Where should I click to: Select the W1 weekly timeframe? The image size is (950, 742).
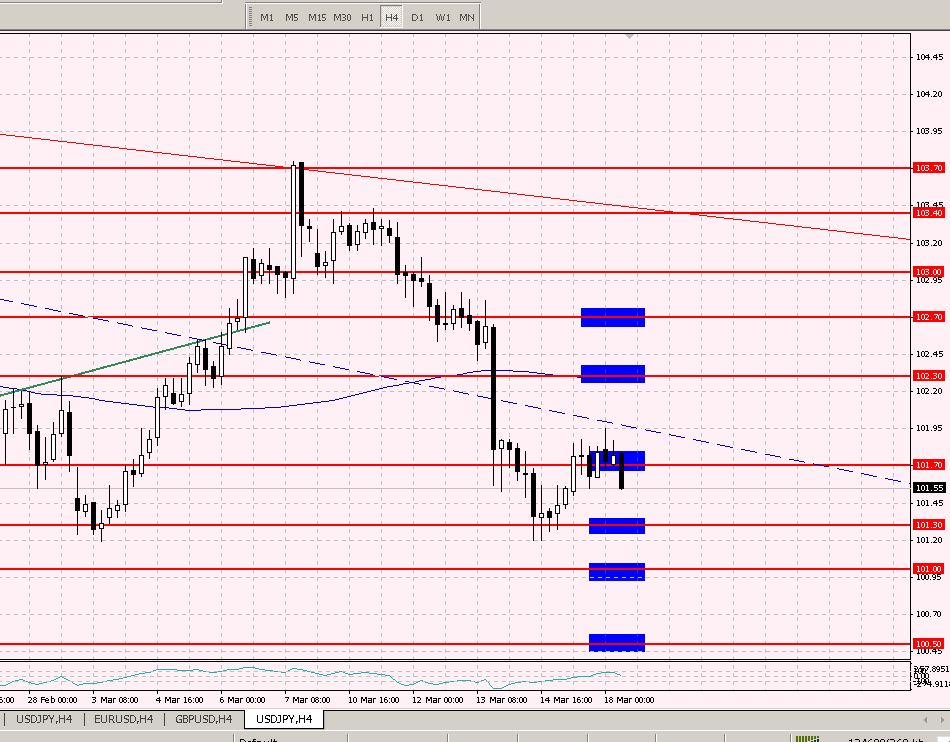pos(443,18)
